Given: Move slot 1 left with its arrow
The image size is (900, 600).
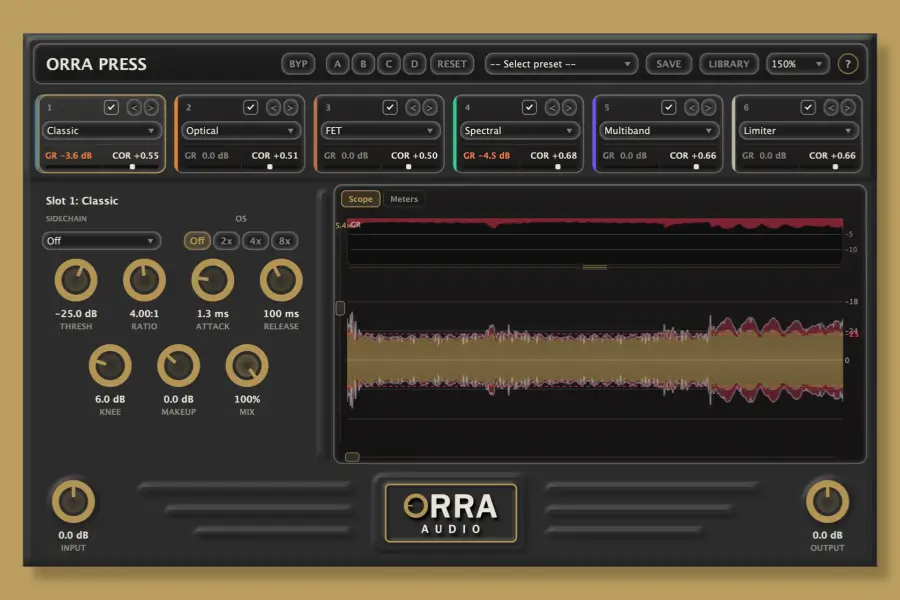Looking at the screenshot, I should [134, 107].
